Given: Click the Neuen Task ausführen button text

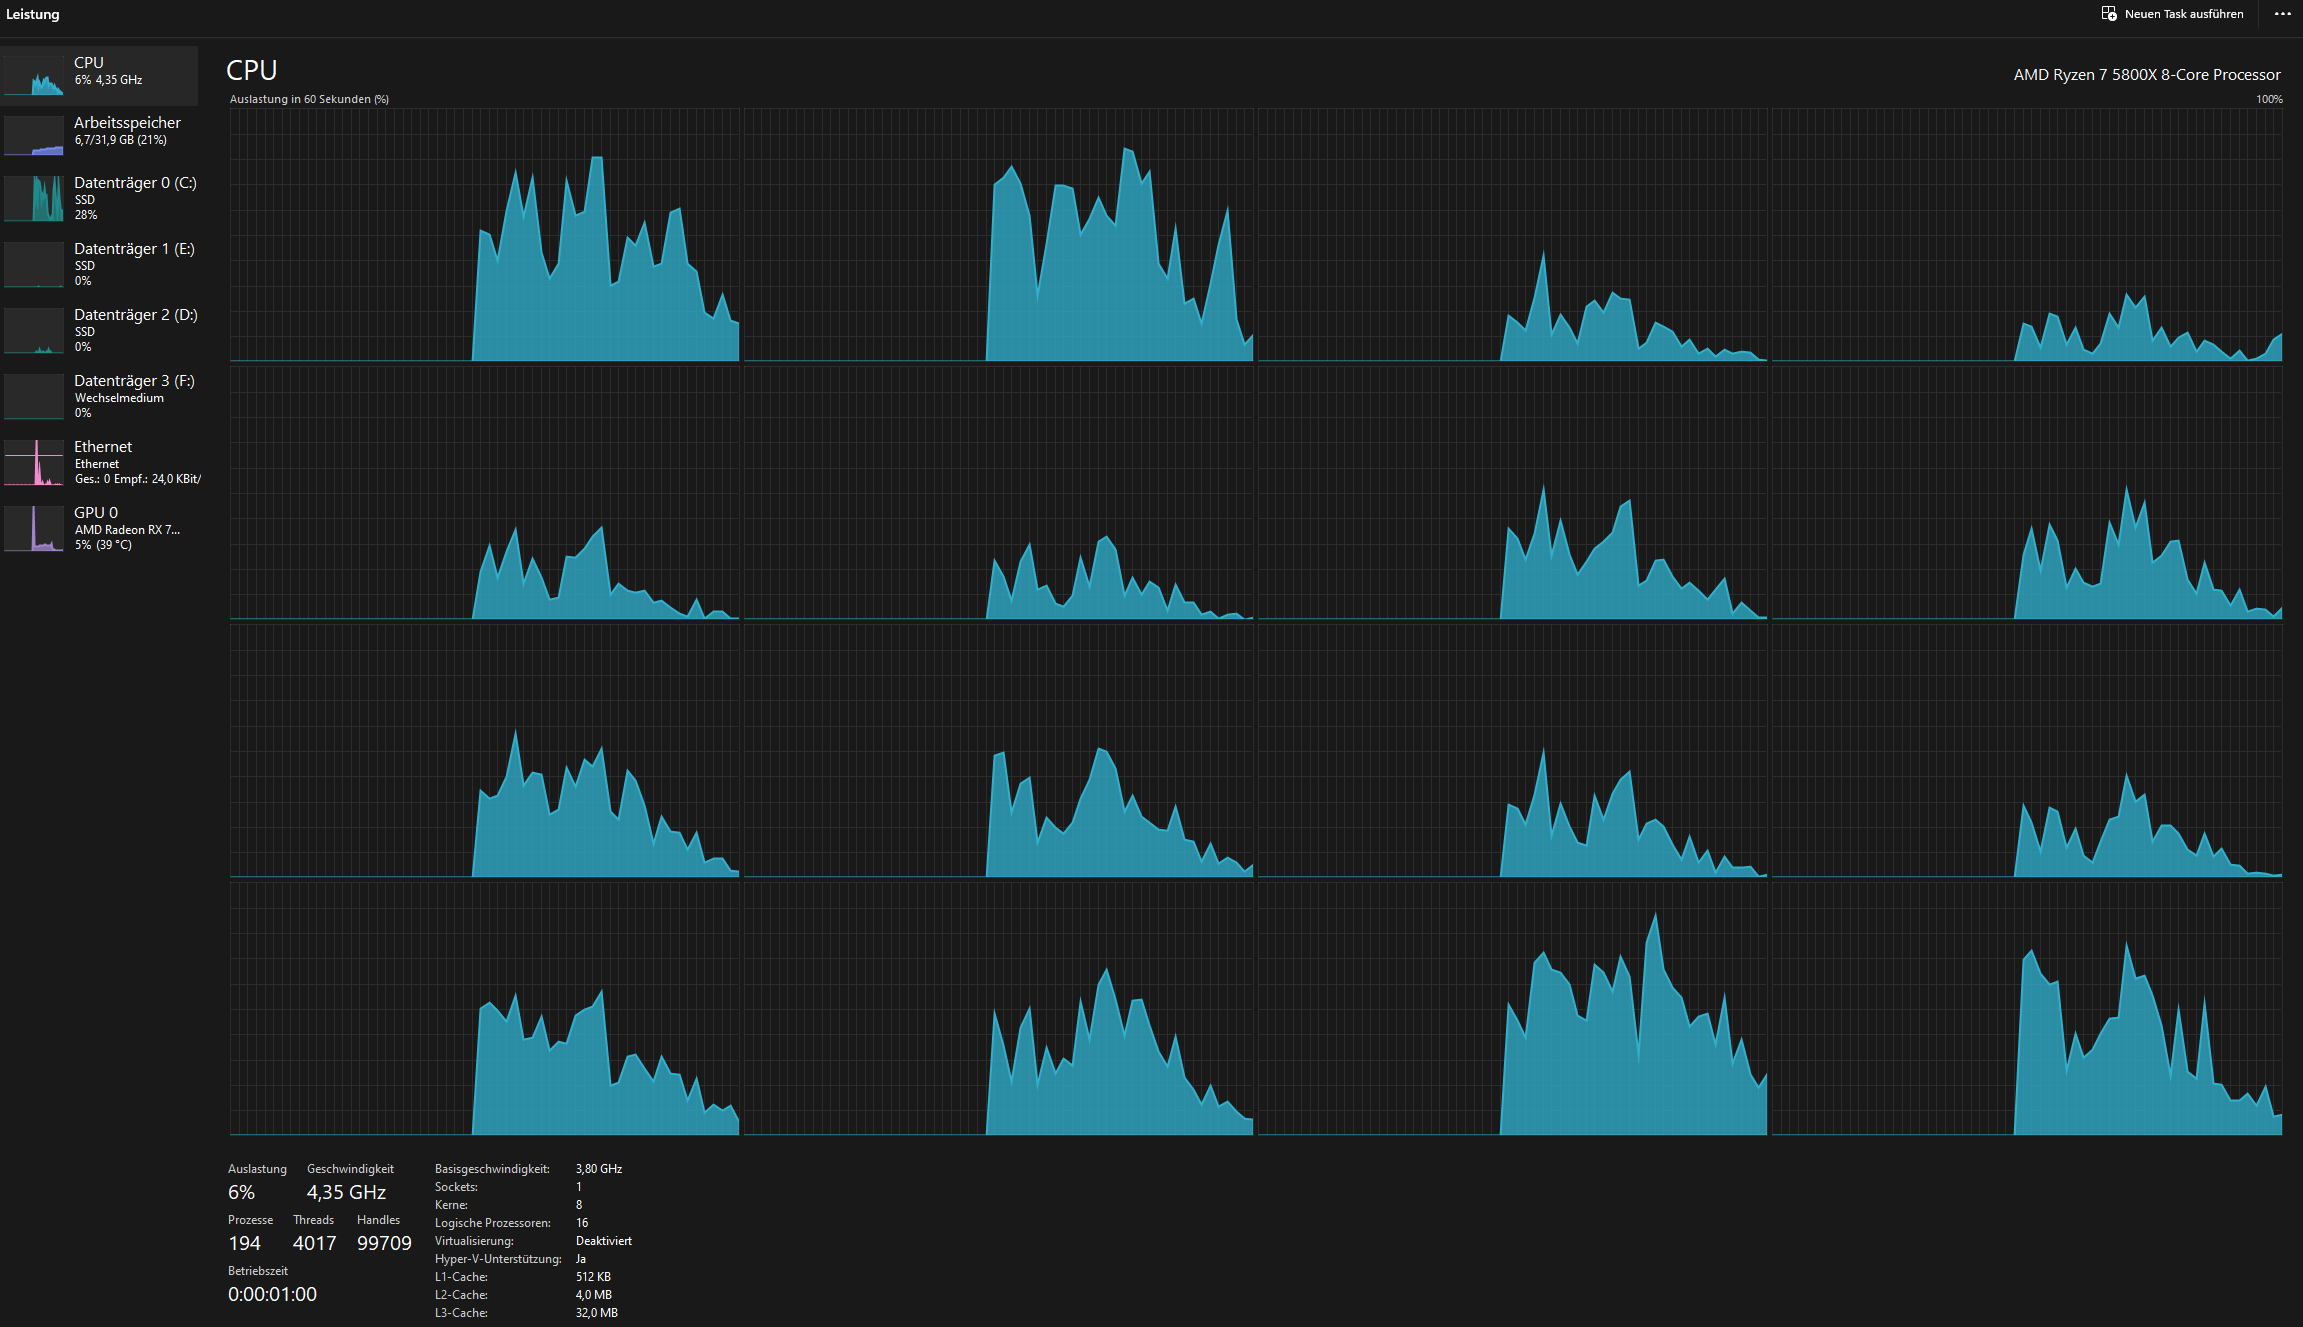Looking at the screenshot, I should point(2184,14).
